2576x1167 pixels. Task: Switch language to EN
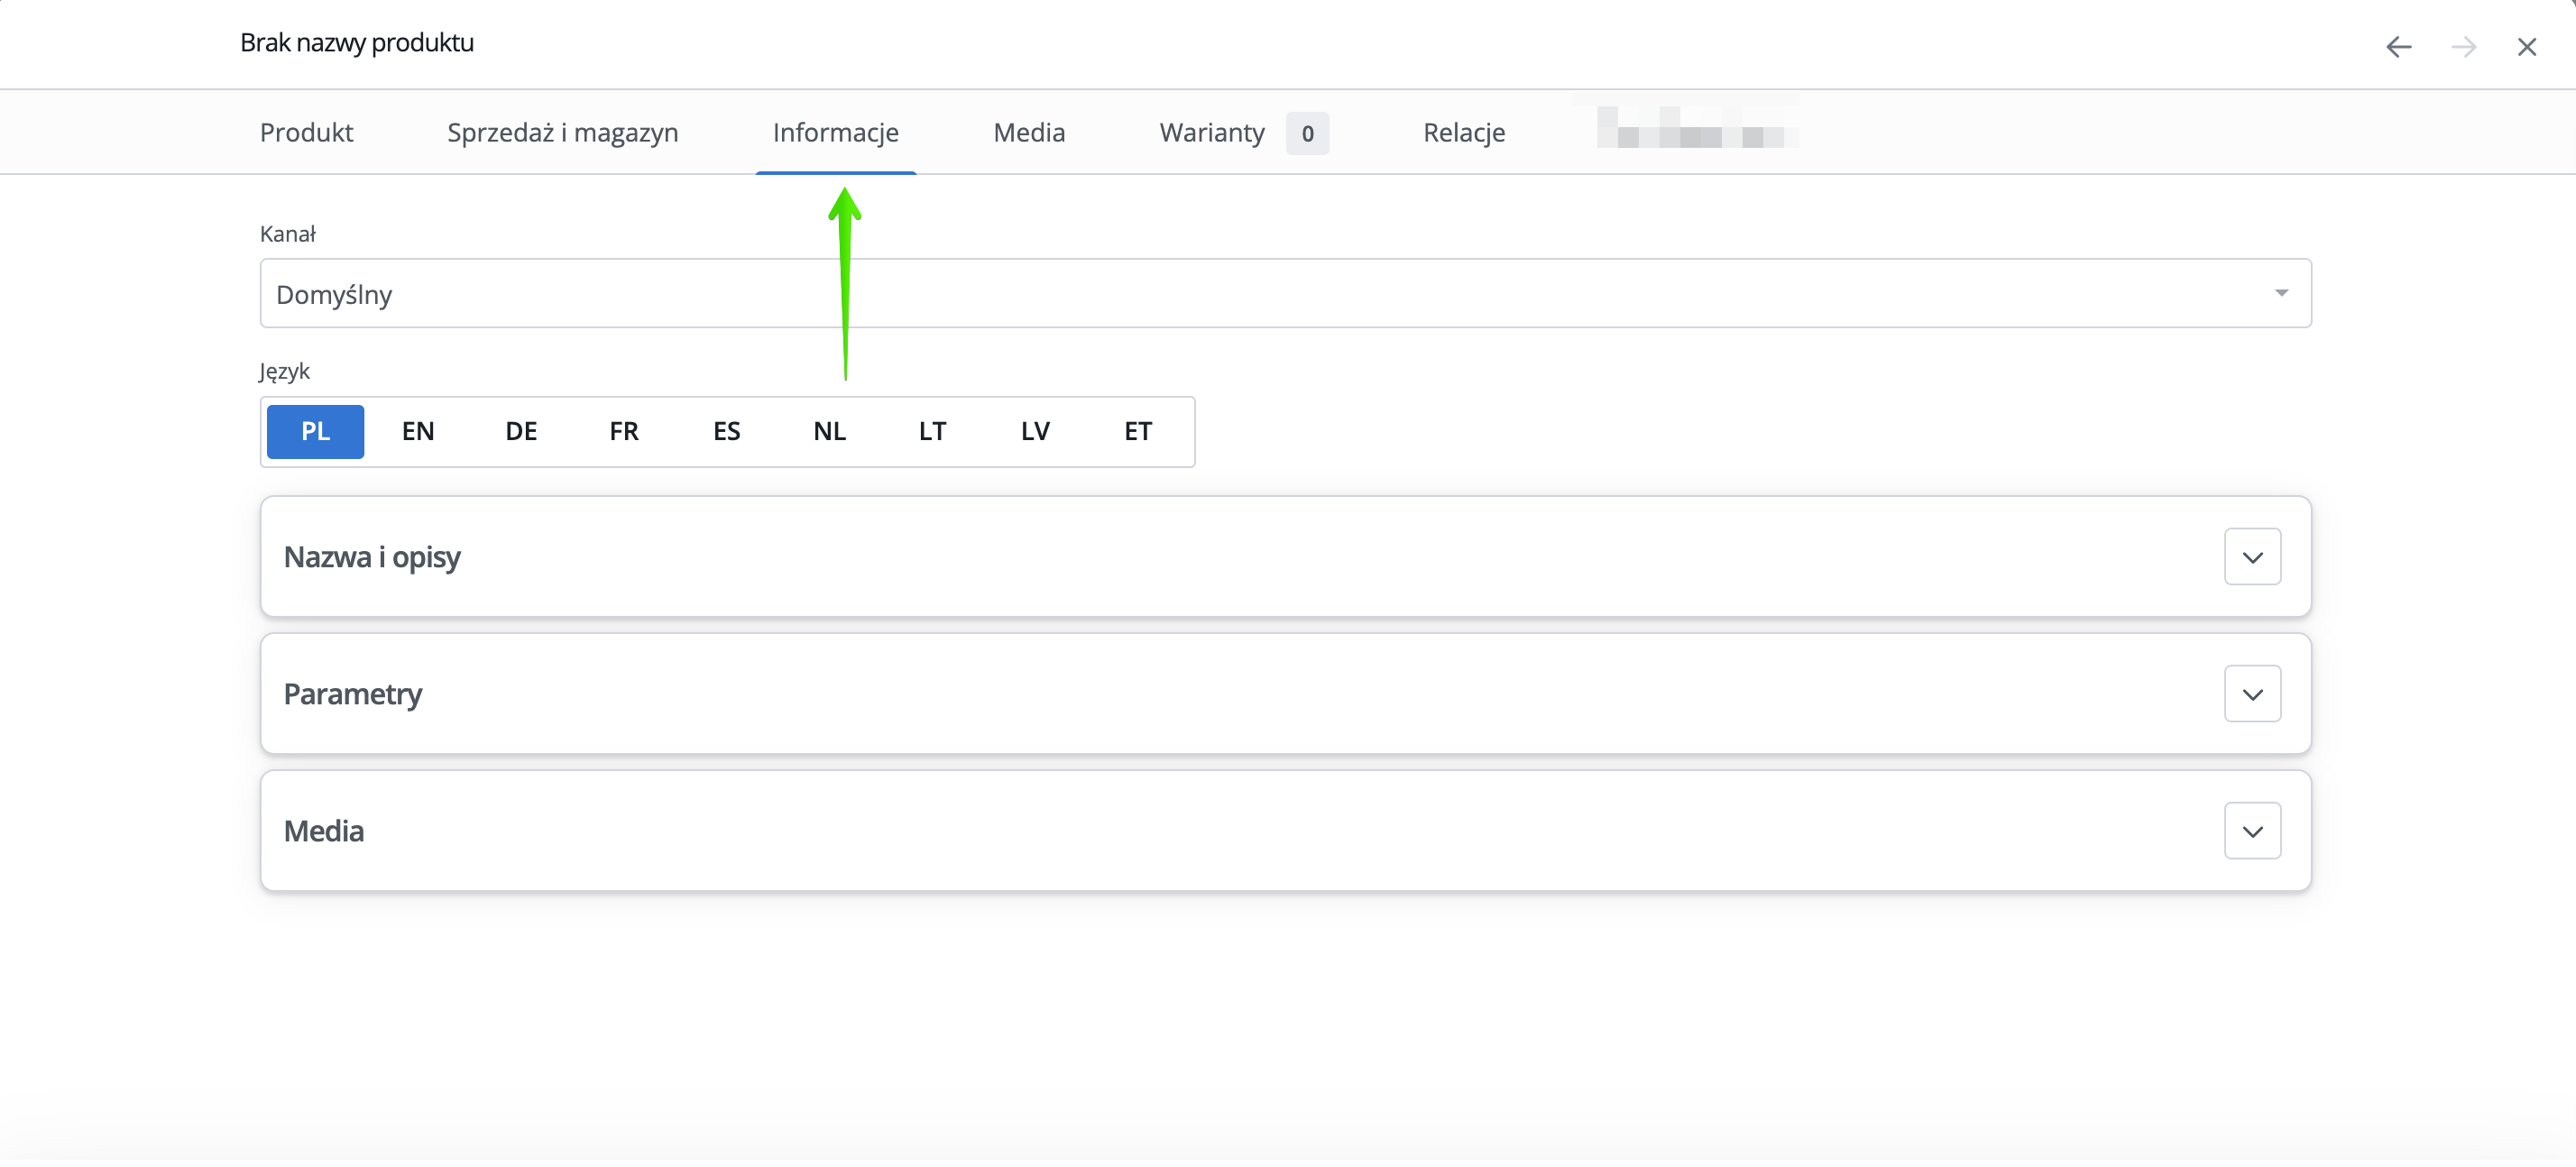pyautogui.click(x=418, y=432)
